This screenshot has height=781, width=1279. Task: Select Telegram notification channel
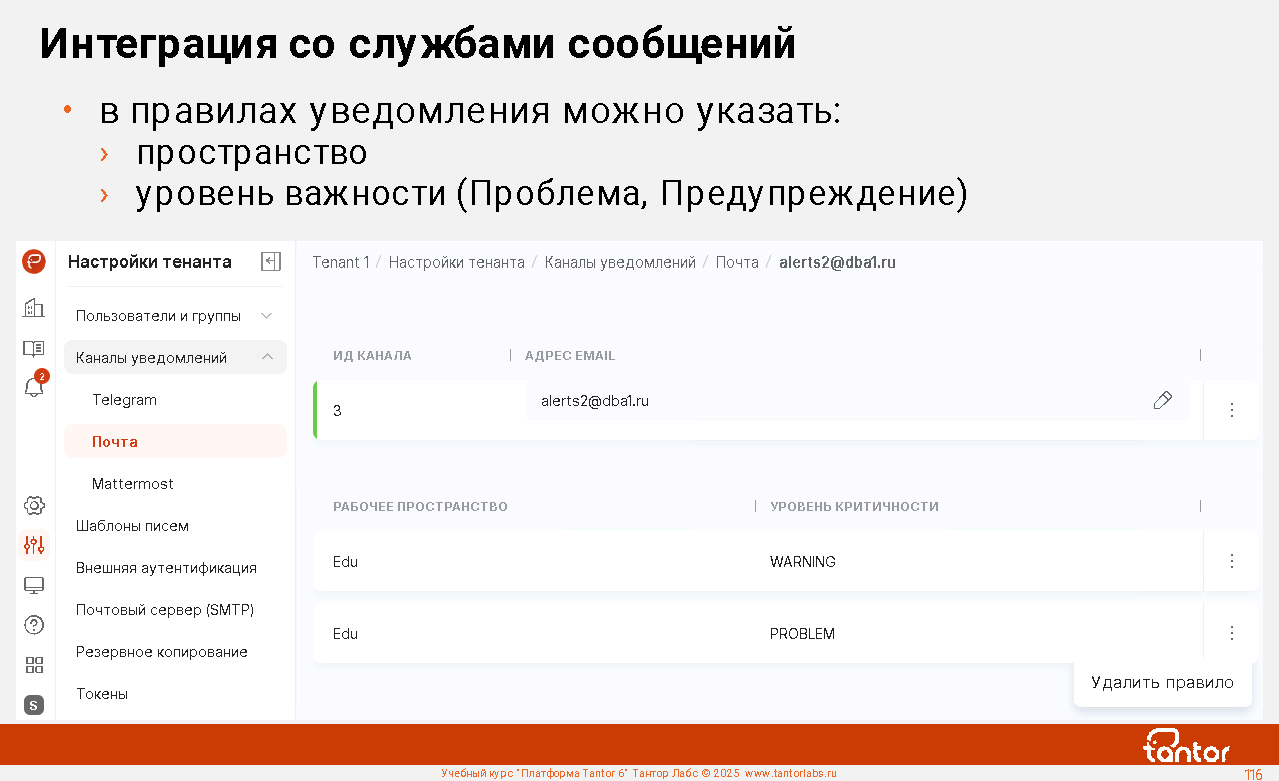[x=125, y=400]
